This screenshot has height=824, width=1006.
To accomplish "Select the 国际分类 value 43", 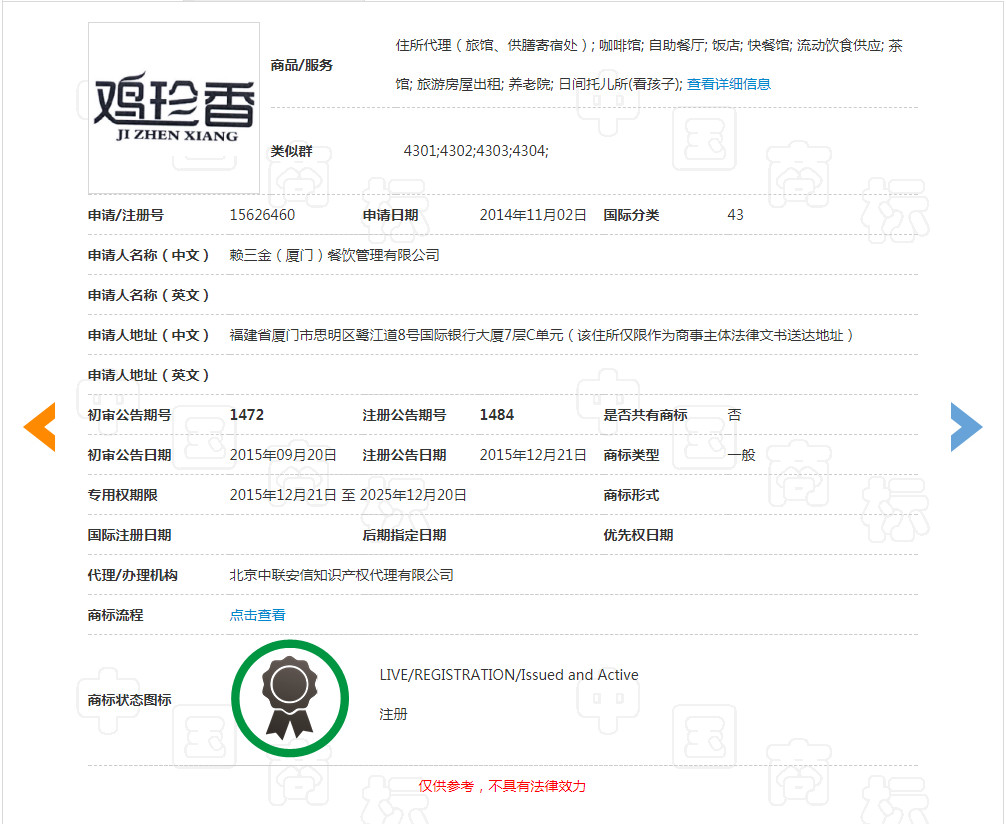I will [x=735, y=214].
